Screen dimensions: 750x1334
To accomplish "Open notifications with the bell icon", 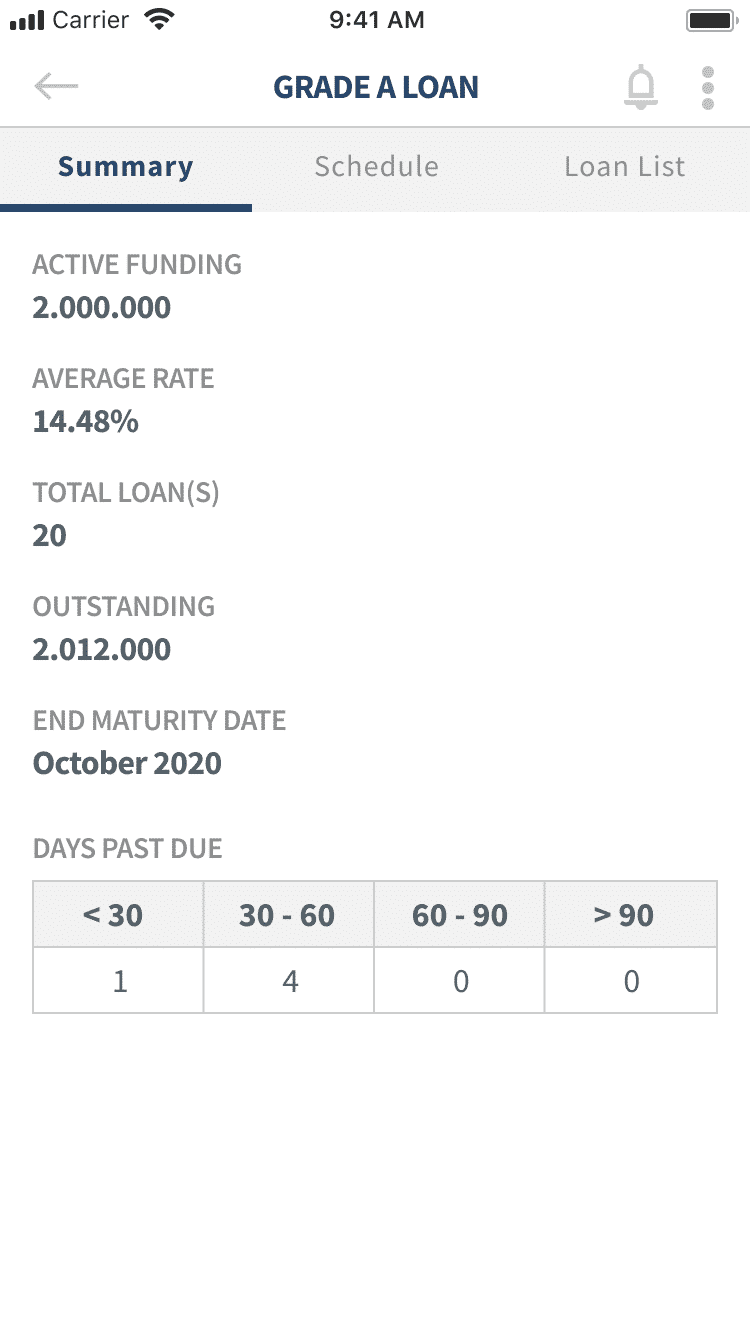I will [641, 87].
